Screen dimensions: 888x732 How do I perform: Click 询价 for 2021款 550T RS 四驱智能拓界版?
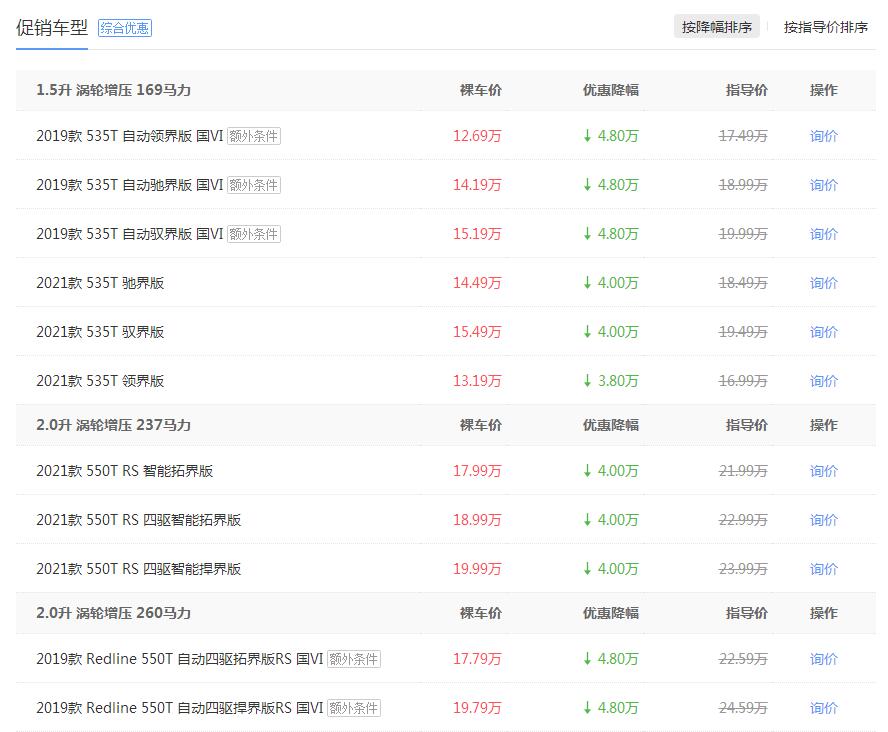pyautogui.click(x=823, y=520)
